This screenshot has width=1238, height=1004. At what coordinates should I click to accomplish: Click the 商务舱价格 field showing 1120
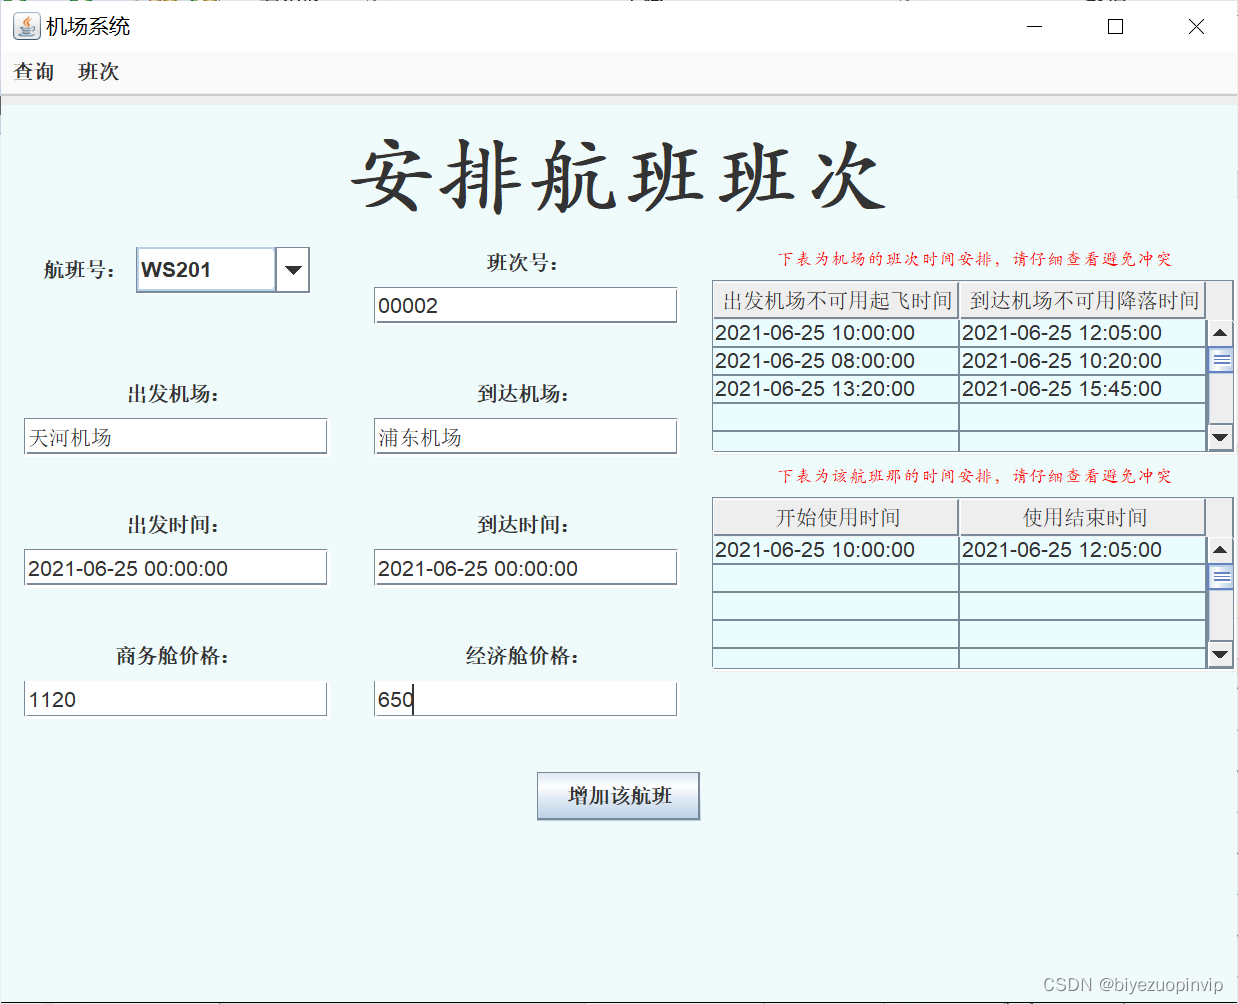tap(175, 699)
